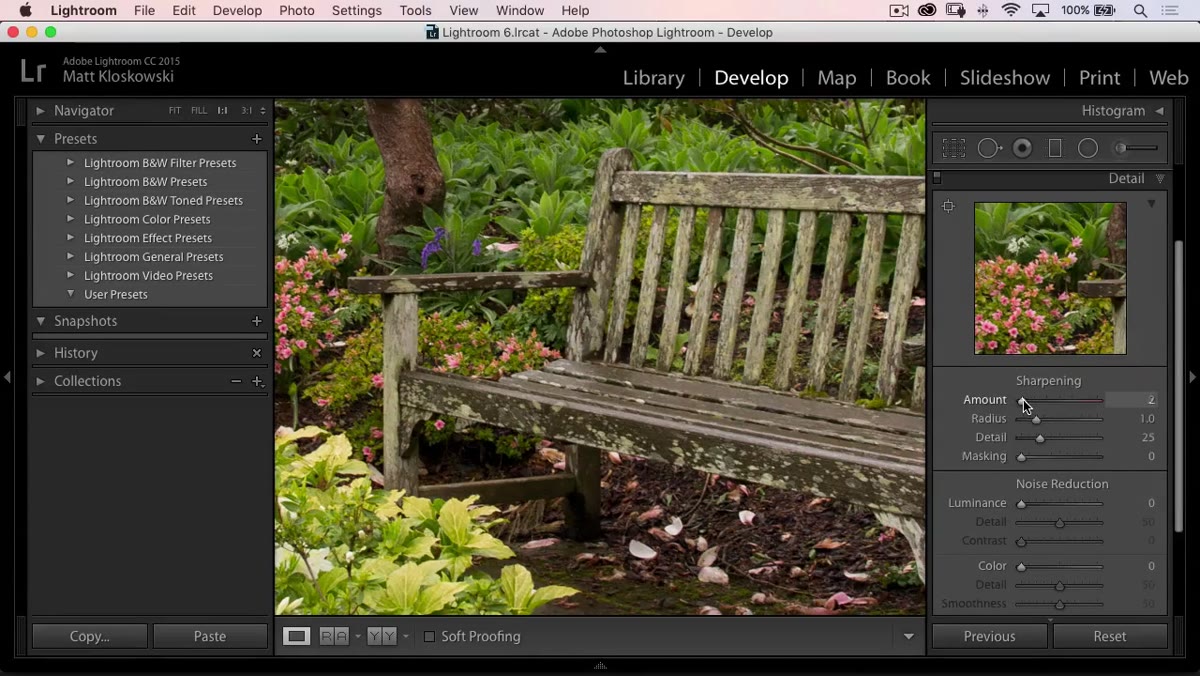The height and width of the screenshot is (676, 1200).
Task: Switch to Library module
Action: pos(654,78)
